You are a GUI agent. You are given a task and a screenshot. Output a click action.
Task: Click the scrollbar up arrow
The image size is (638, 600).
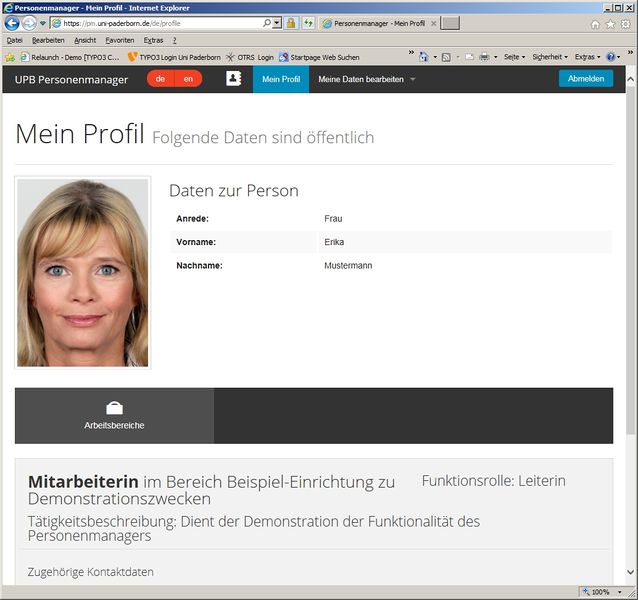(631, 79)
